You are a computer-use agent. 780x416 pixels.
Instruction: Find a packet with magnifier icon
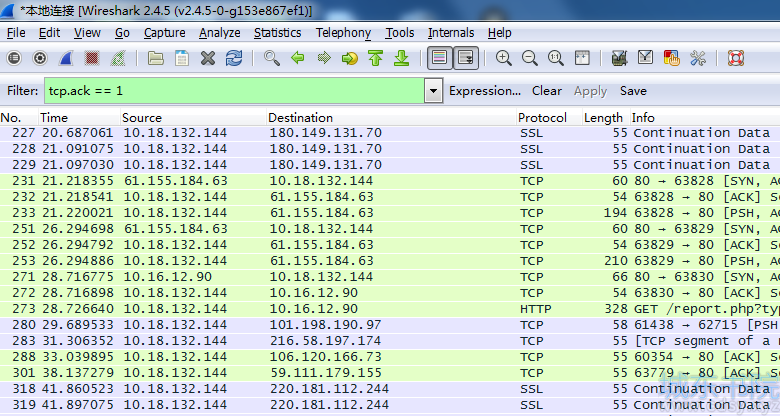point(272,58)
